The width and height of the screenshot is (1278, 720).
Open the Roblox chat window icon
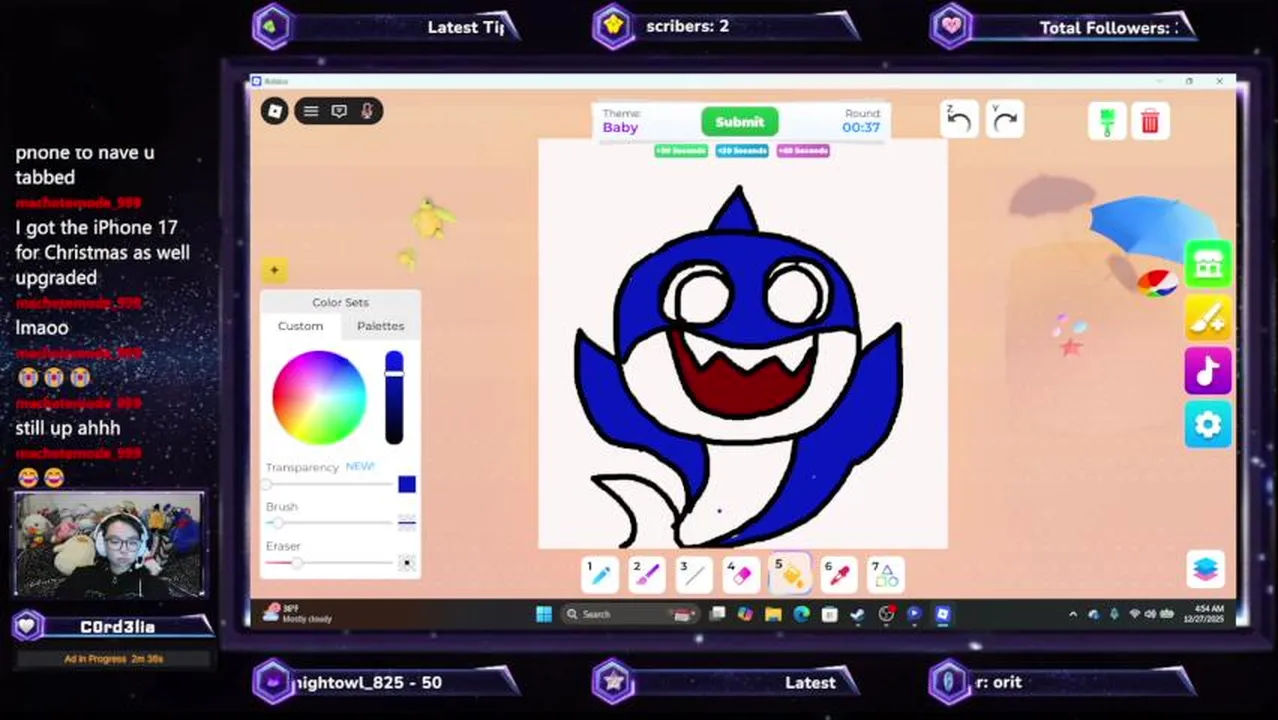coord(339,111)
